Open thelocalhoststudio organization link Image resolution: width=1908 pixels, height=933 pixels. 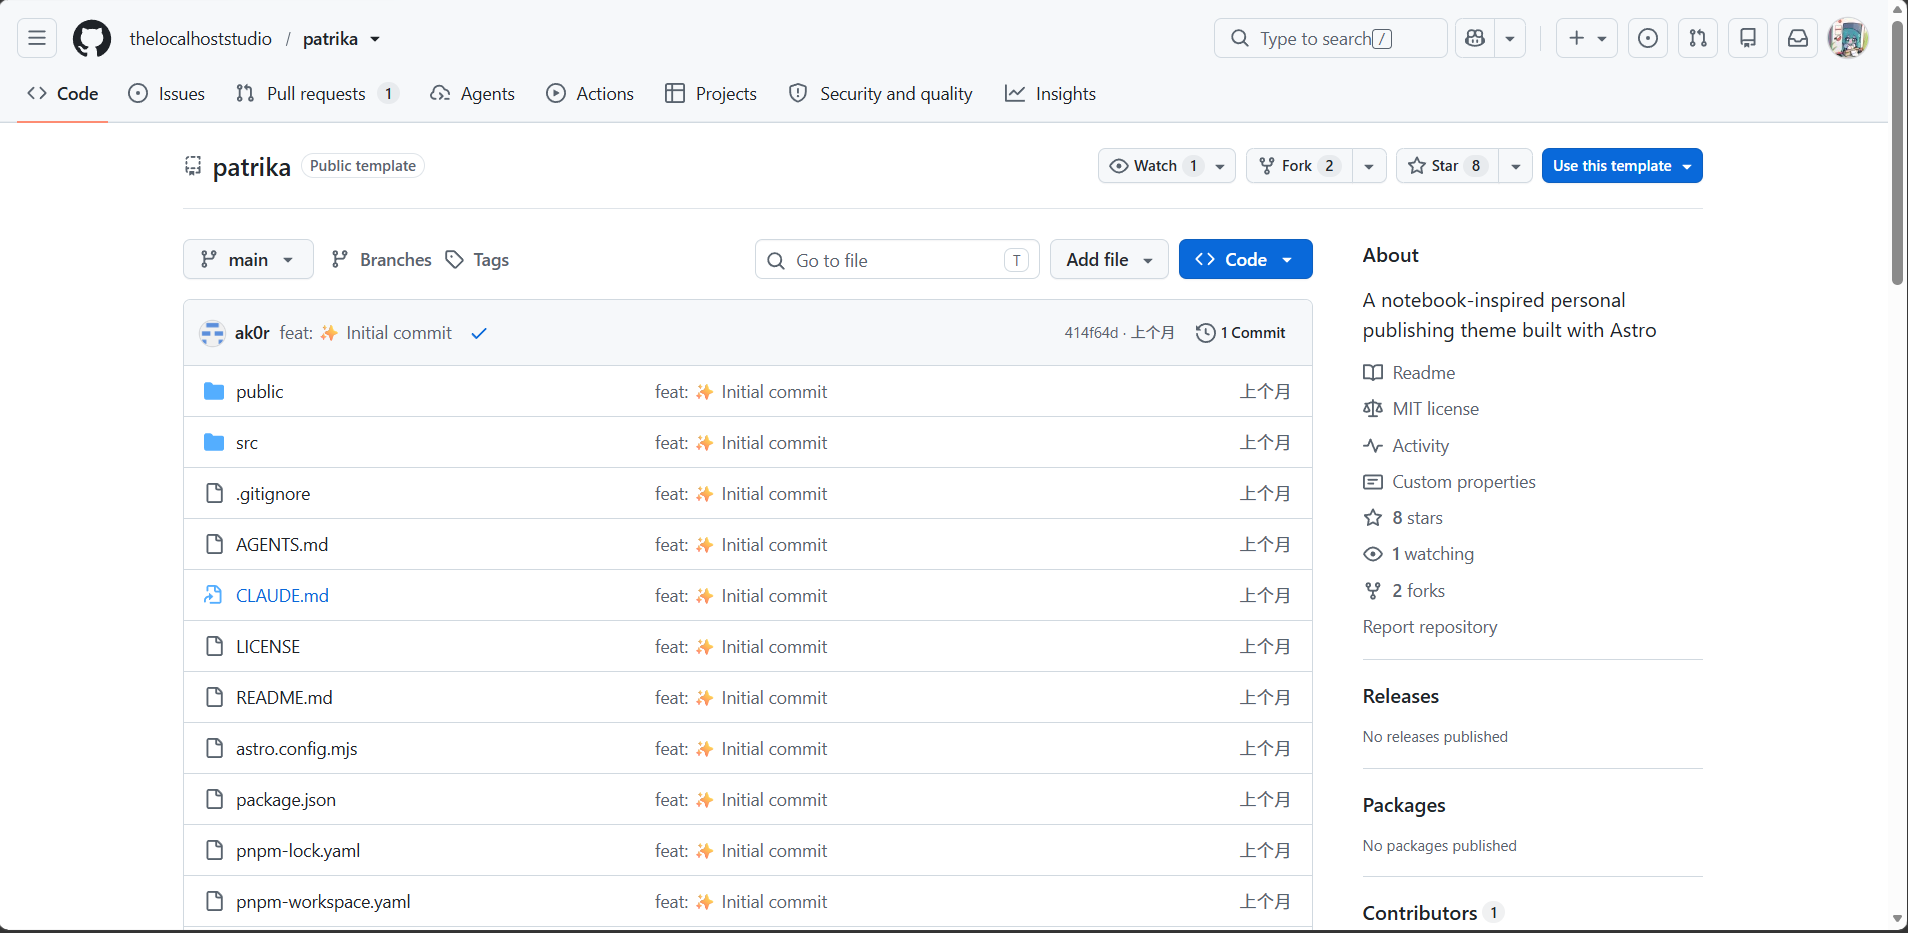(x=201, y=39)
